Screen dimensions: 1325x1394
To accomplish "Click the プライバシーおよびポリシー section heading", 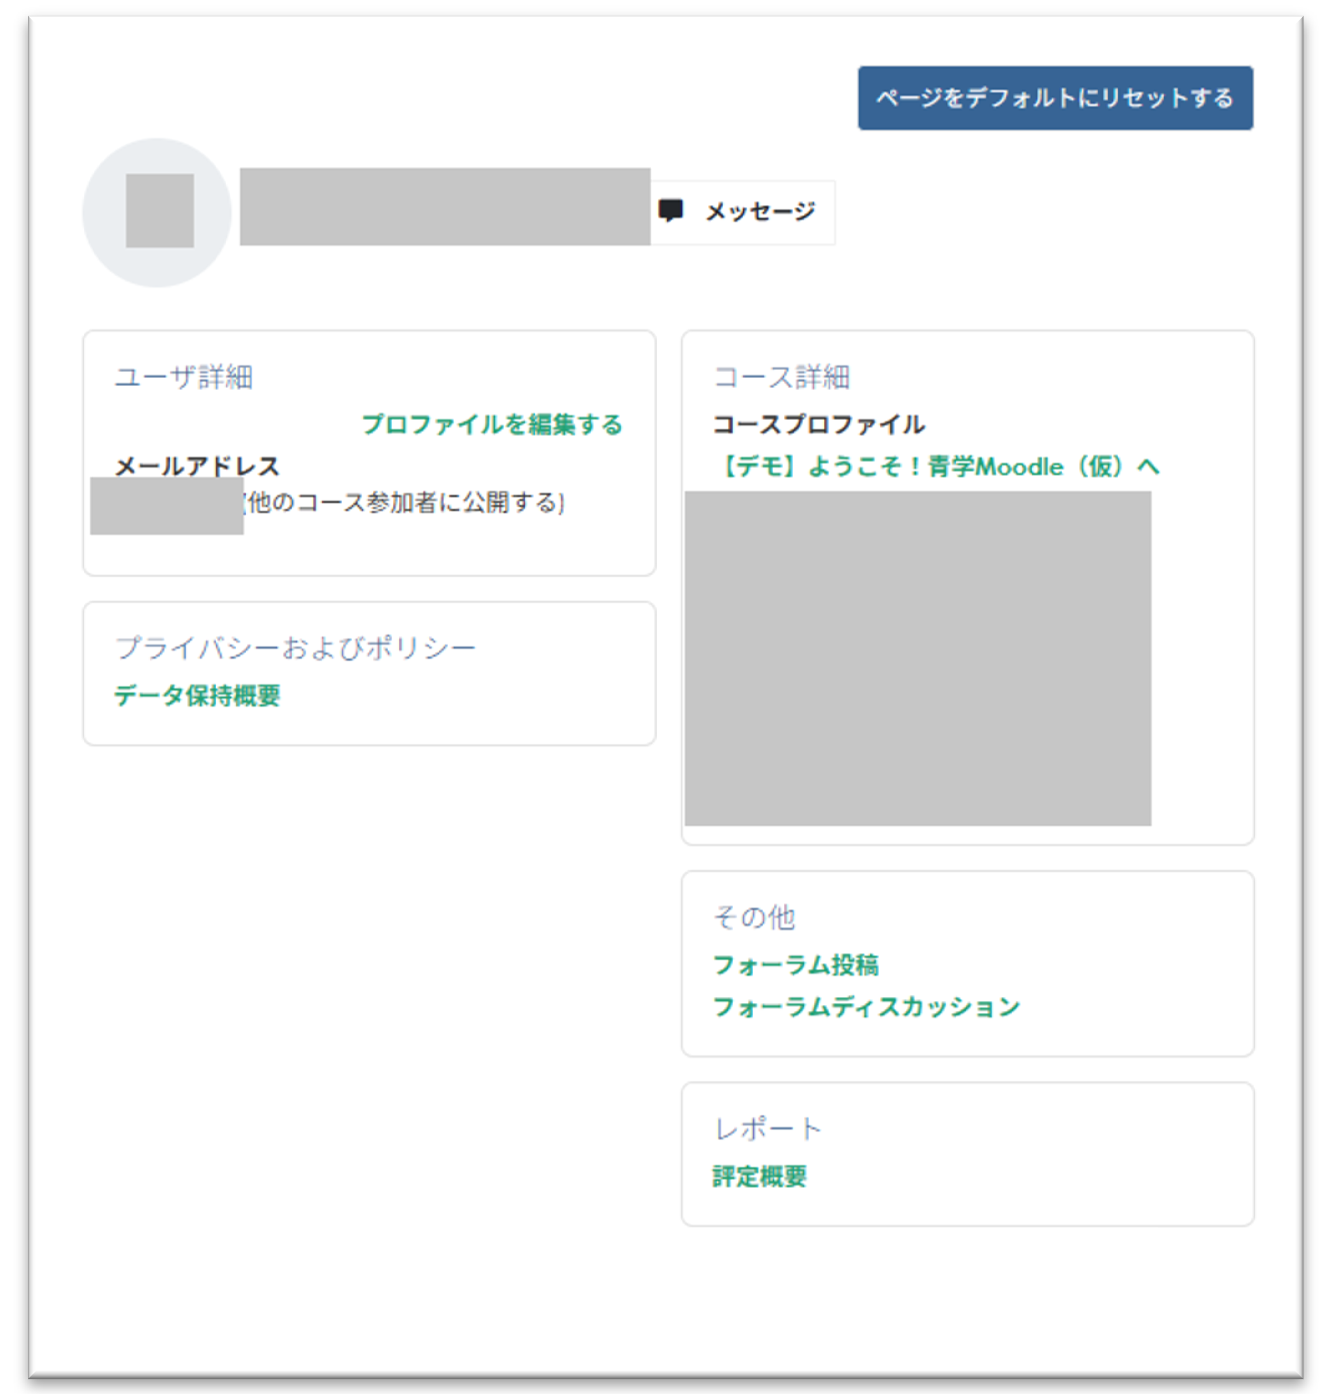I will (296, 647).
